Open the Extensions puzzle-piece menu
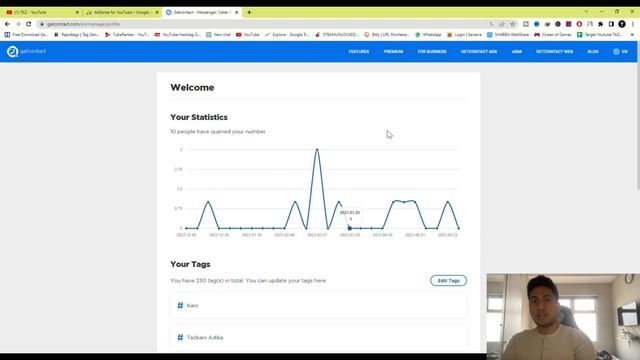Viewport: 640px width, 360px height. [600, 24]
